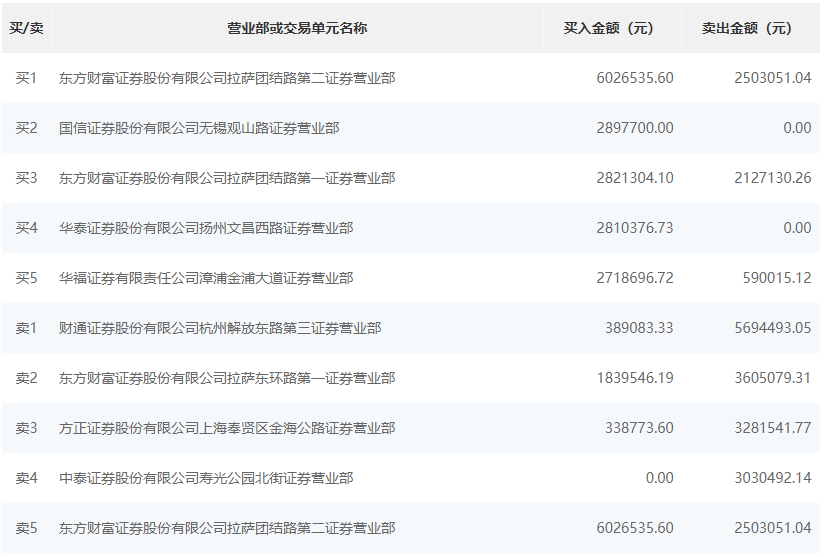
Task: Click sell amount 5694493.05
Action: tap(772, 328)
